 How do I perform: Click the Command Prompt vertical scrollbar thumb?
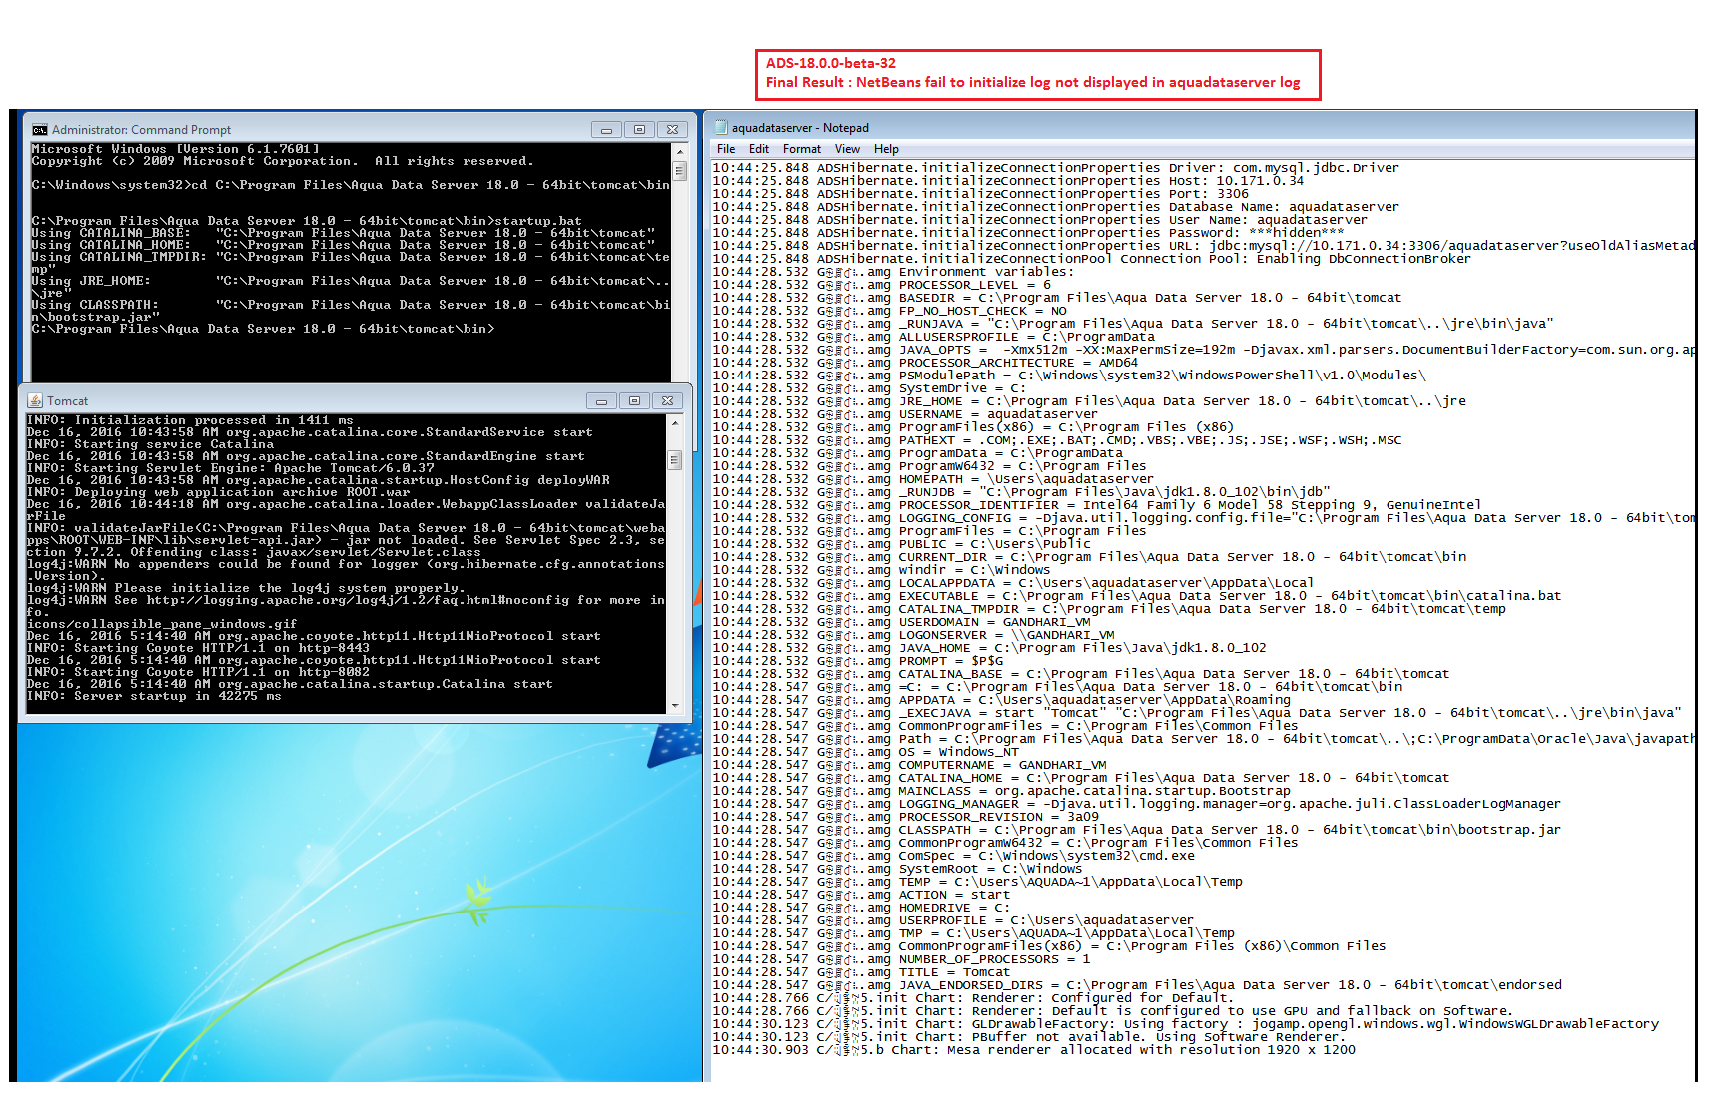pos(680,171)
